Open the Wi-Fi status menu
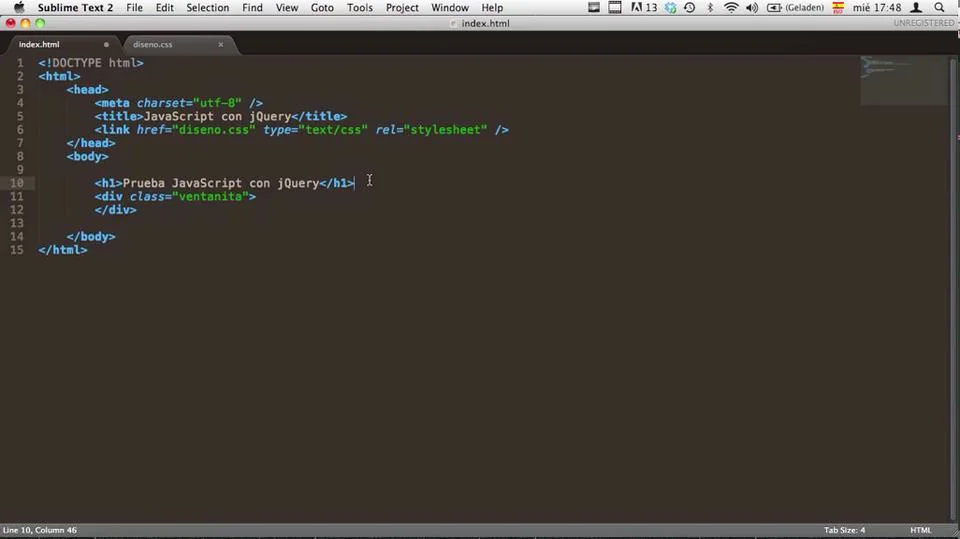The image size is (960, 539). pos(731,7)
